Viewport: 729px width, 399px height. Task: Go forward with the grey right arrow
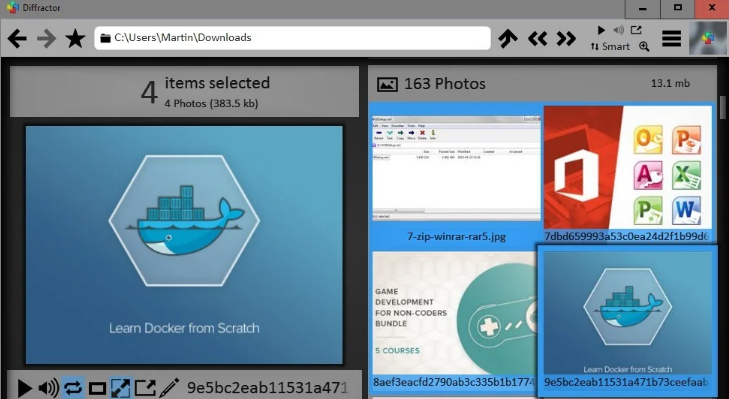[46, 38]
